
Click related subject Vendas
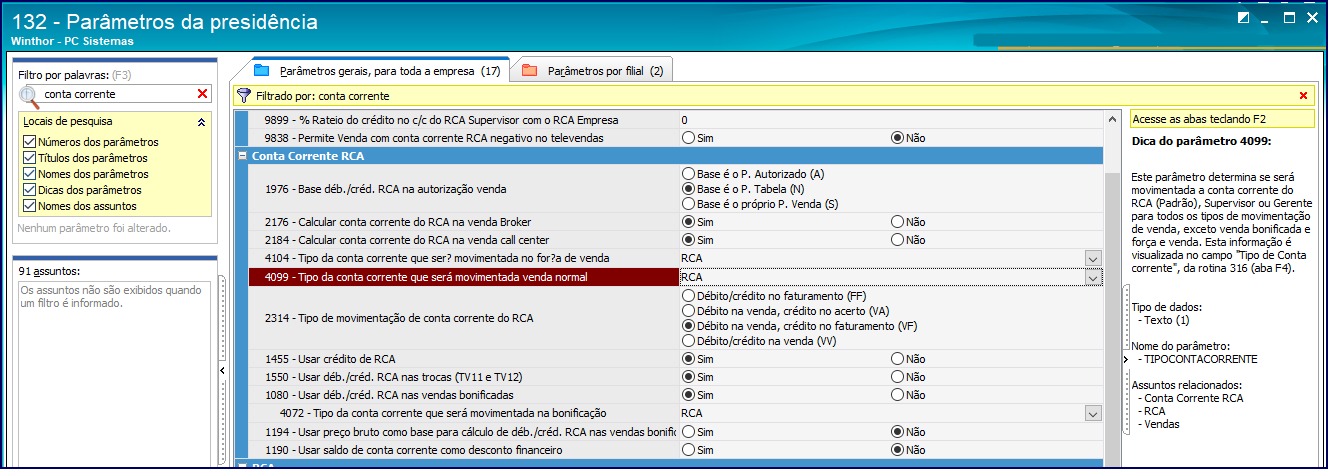pos(1162,424)
